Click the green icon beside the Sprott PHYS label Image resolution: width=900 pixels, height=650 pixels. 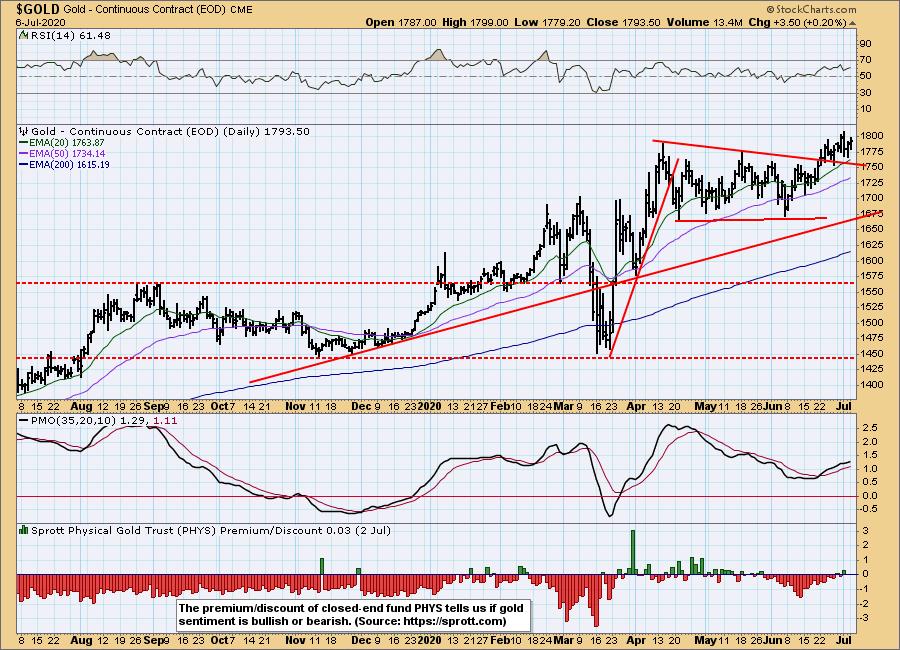click(x=24, y=530)
